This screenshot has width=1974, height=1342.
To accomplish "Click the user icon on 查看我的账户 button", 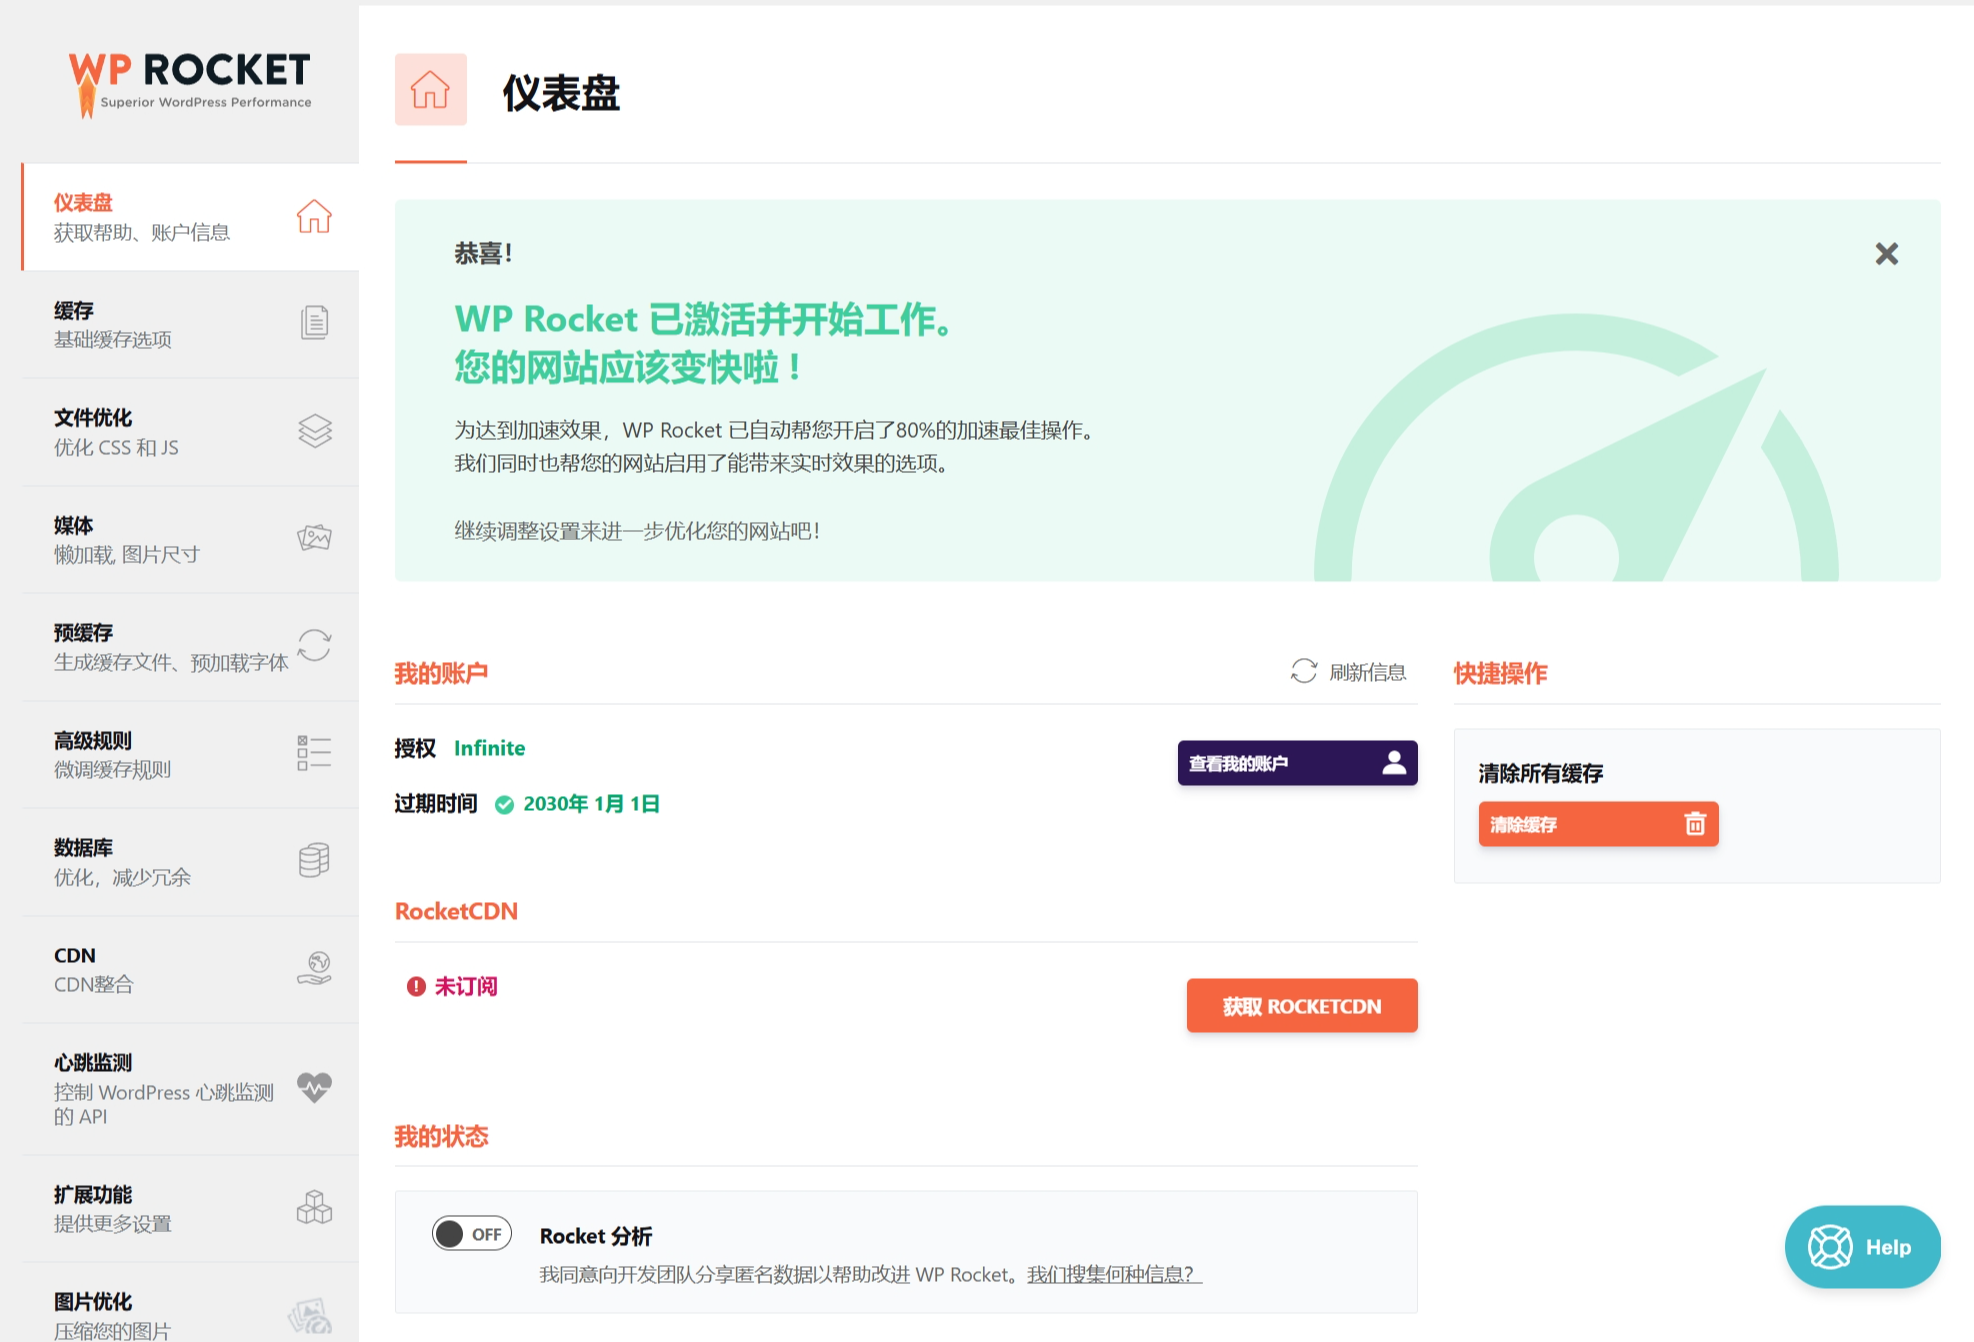I will 1394,763.
